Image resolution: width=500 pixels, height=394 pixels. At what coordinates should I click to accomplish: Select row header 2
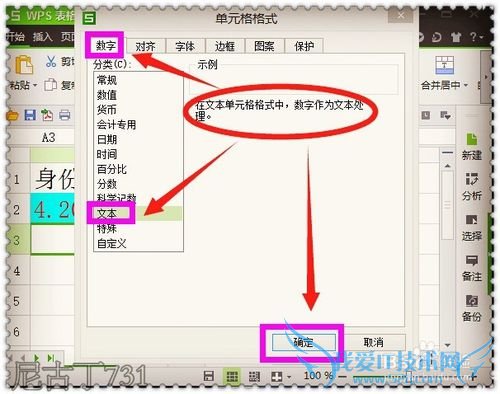click(17, 210)
